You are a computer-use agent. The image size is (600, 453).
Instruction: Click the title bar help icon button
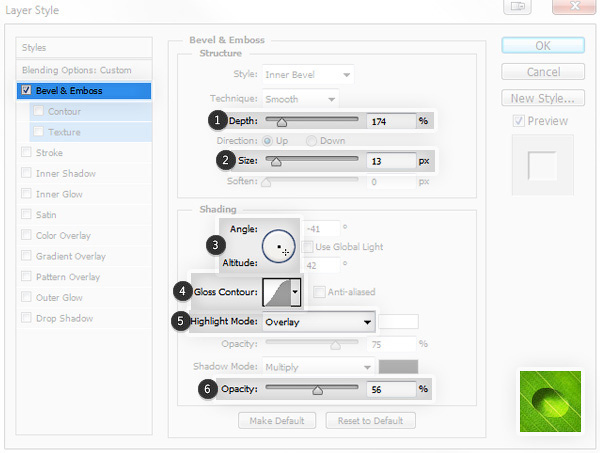coord(517,7)
